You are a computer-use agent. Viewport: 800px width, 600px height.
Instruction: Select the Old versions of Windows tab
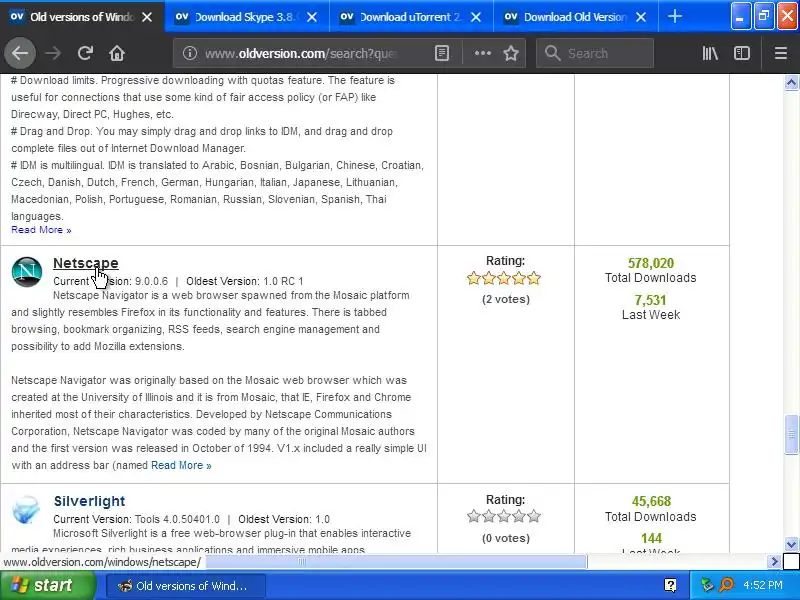[x=82, y=17]
